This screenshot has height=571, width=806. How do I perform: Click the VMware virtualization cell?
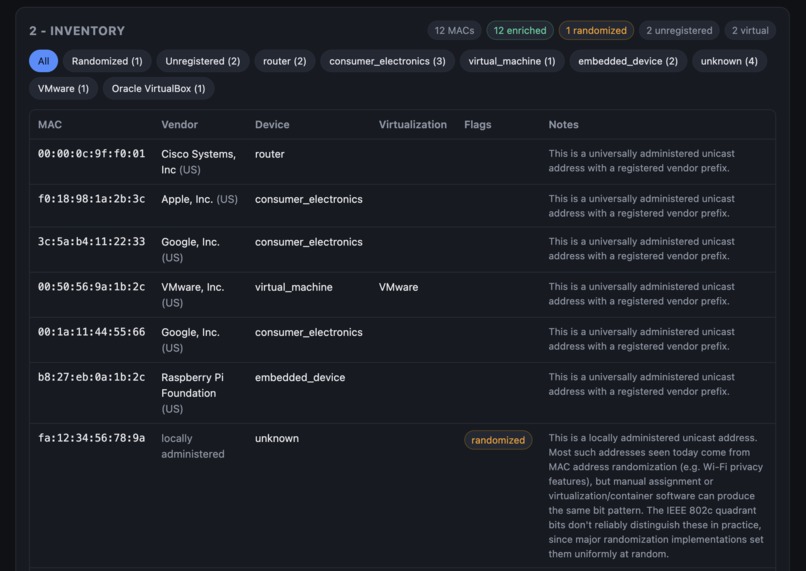pyautogui.click(x=398, y=287)
